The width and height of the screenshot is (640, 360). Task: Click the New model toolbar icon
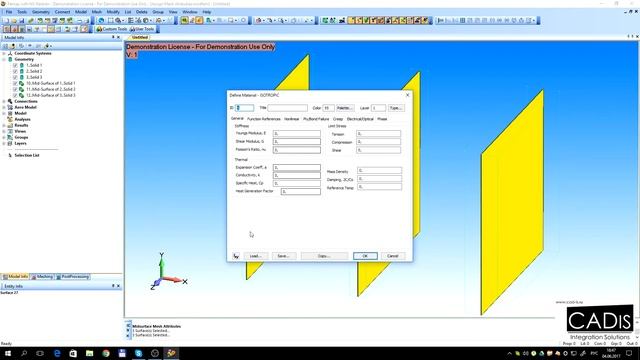6,20
